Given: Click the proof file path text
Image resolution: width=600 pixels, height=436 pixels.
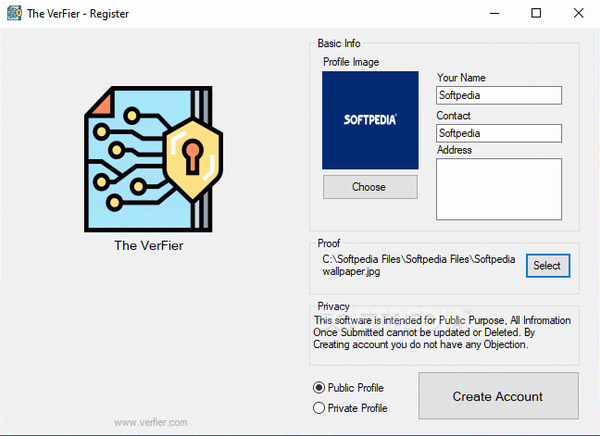Looking at the screenshot, I should 418,265.
